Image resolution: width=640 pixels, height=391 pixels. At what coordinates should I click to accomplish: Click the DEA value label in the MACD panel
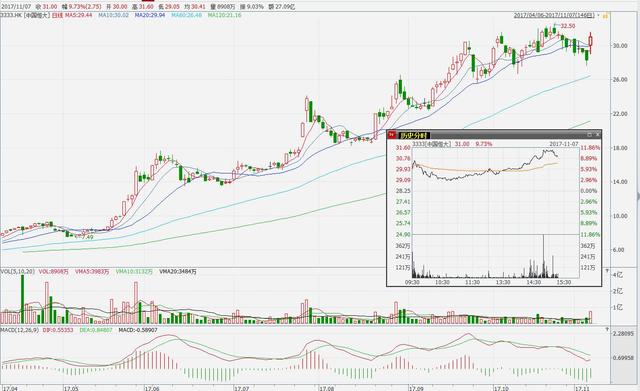[96, 329]
